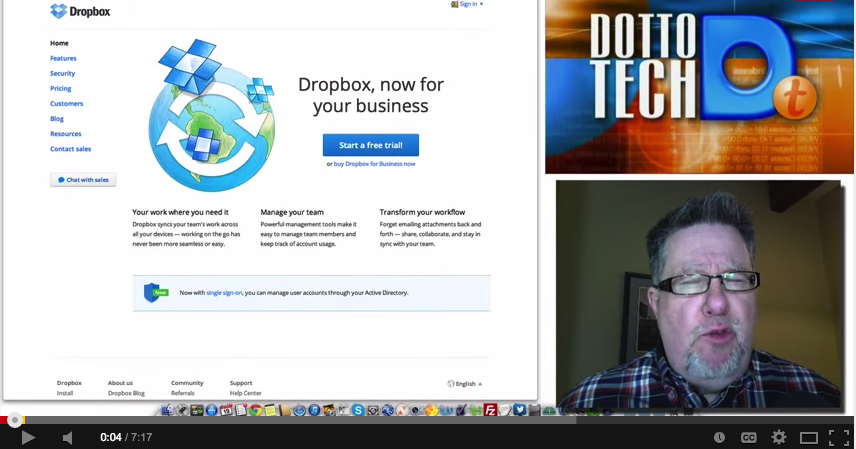Enter fullscreen with the corner brackets icon

pos(839,438)
